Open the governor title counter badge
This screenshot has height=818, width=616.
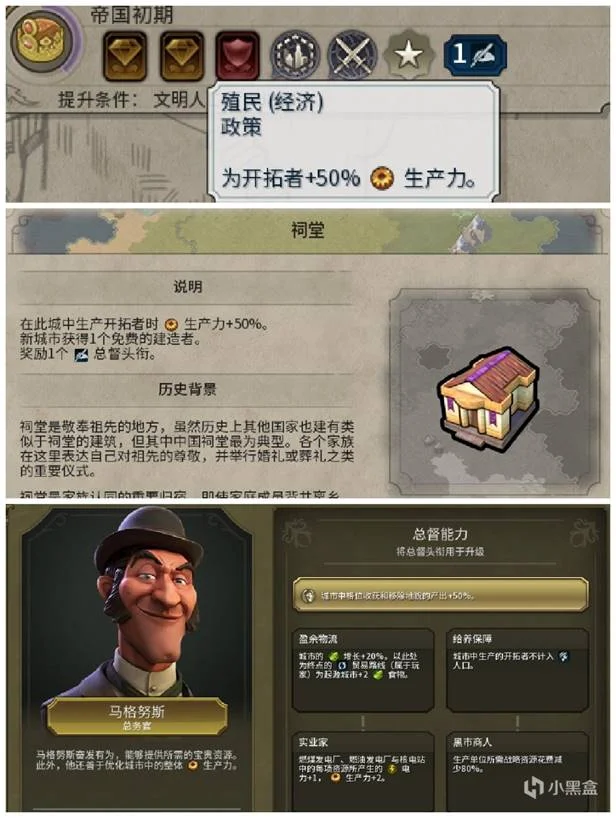474,54
